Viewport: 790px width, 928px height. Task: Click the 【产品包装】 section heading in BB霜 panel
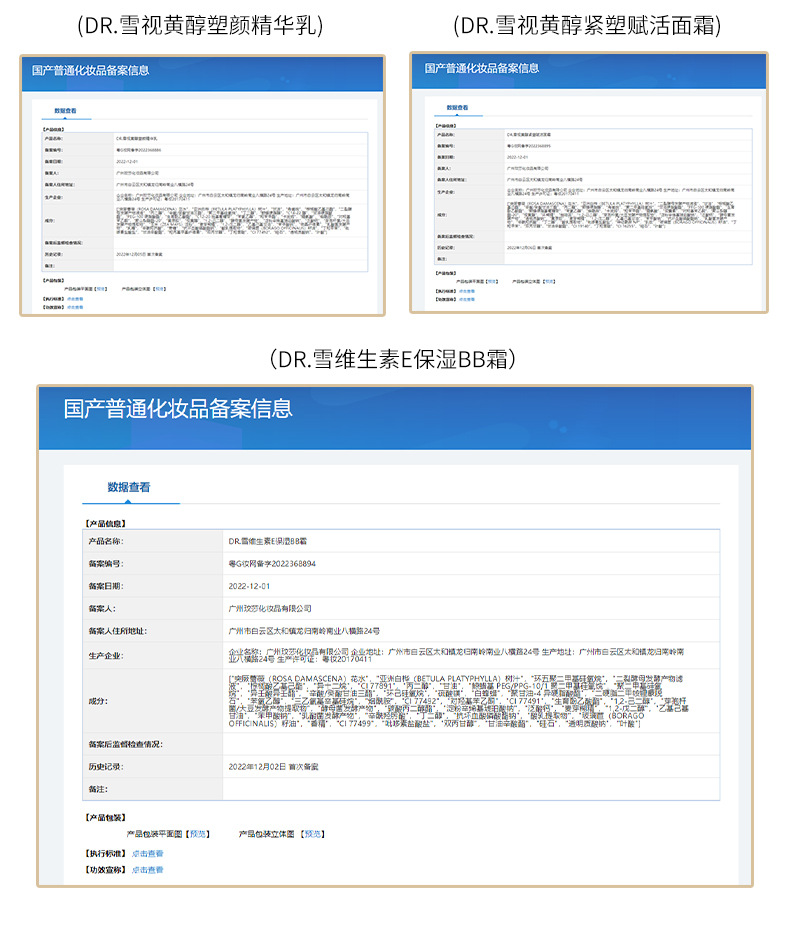click(x=106, y=817)
